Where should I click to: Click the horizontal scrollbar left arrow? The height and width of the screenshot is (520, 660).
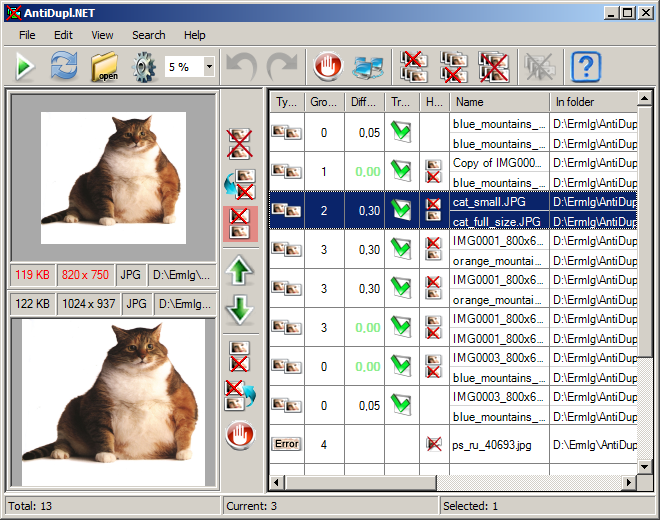tap(276, 482)
